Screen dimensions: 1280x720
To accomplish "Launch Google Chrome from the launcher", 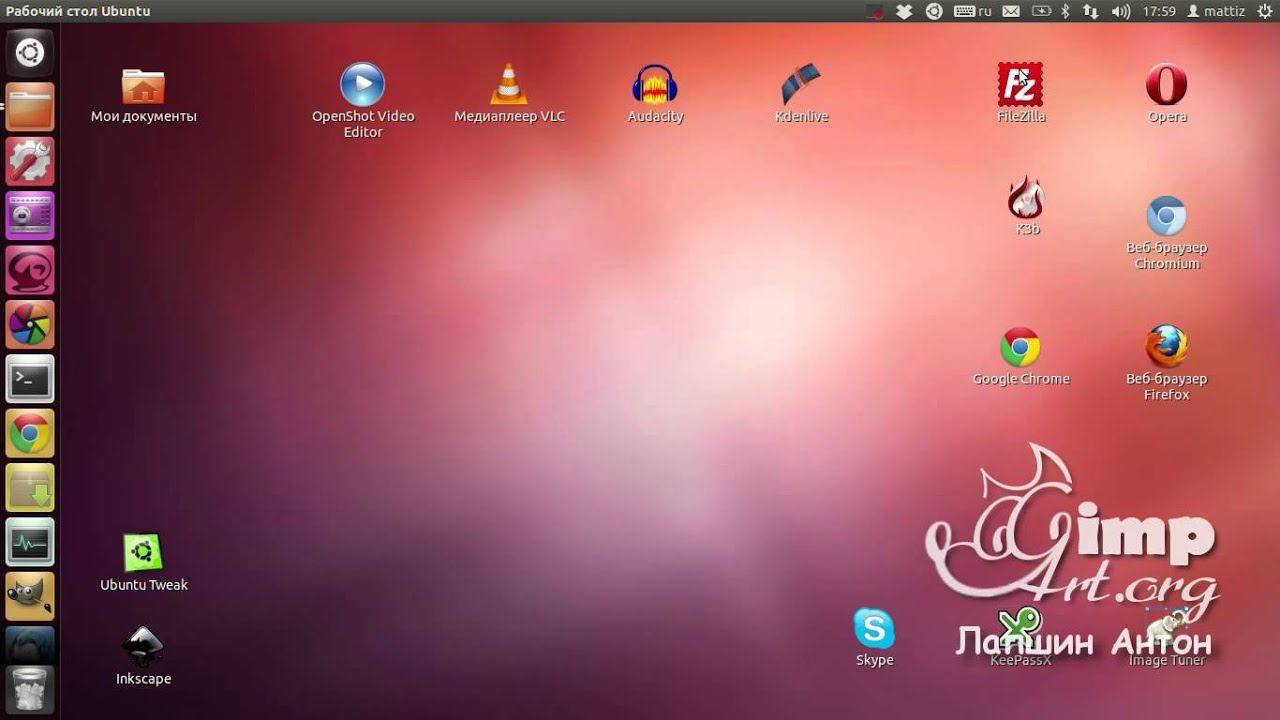I will pos(30,433).
